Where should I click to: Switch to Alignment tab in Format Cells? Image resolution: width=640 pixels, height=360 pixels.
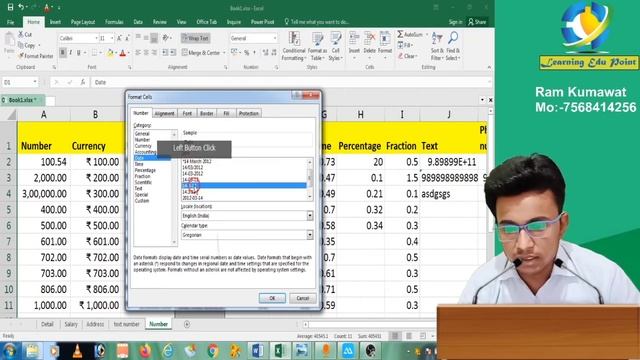tap(164, 113)
